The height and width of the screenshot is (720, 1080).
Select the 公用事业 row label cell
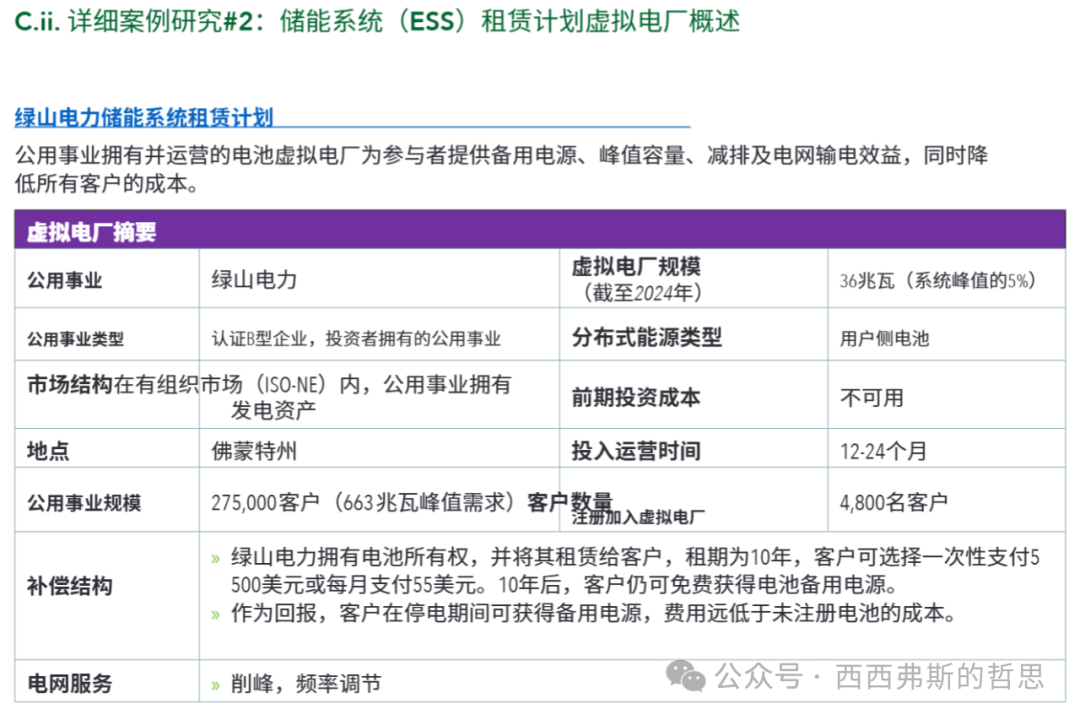(x=65, y=281)
